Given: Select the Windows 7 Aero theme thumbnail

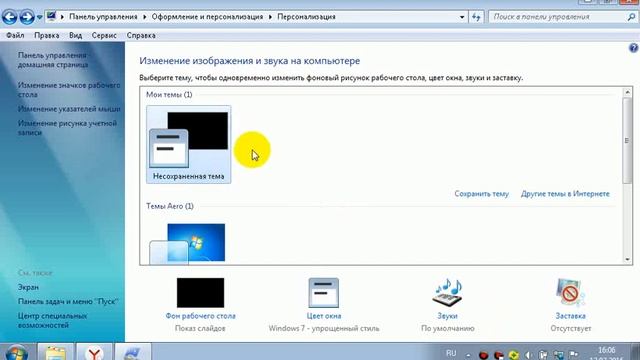Looking at the screenshot, I should tap(188, 243).
